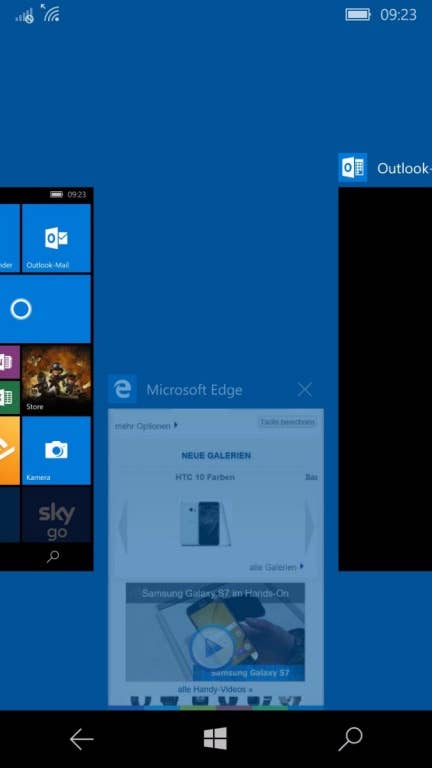Click 'alle Handy-Videos' link

point(215,689)
